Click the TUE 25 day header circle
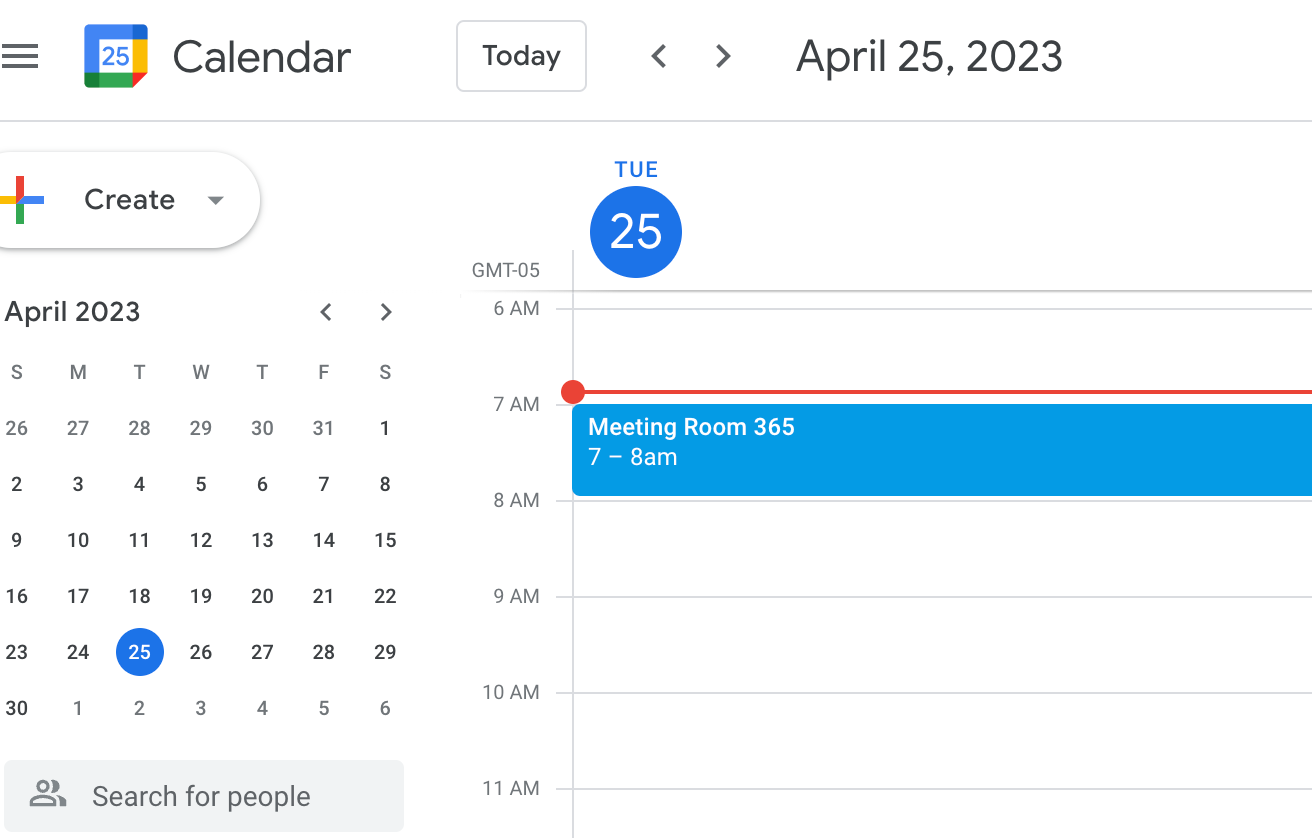This screenshot has width=1312, height=838. 636,232
